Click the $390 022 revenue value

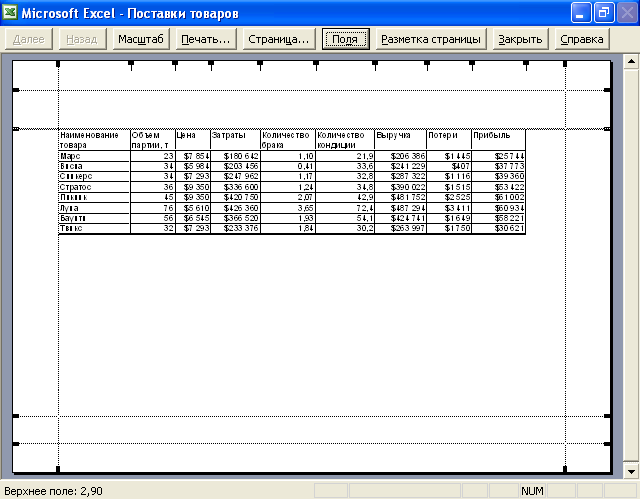407,187
